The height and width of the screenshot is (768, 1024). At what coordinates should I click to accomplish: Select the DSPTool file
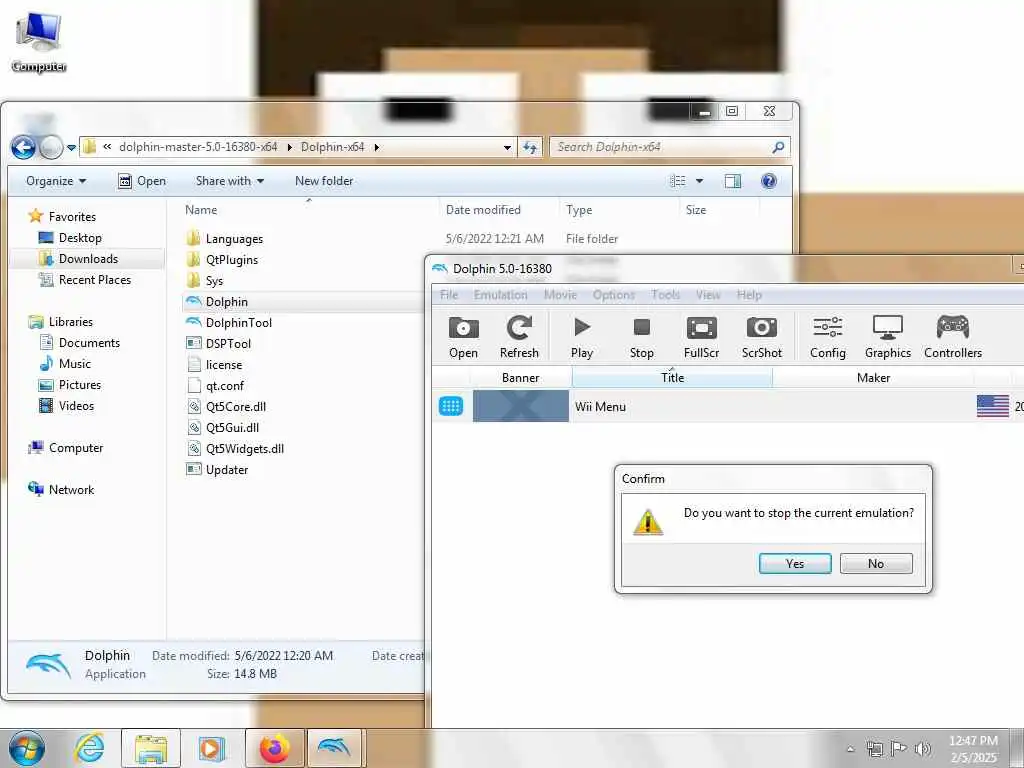point(228,344)
